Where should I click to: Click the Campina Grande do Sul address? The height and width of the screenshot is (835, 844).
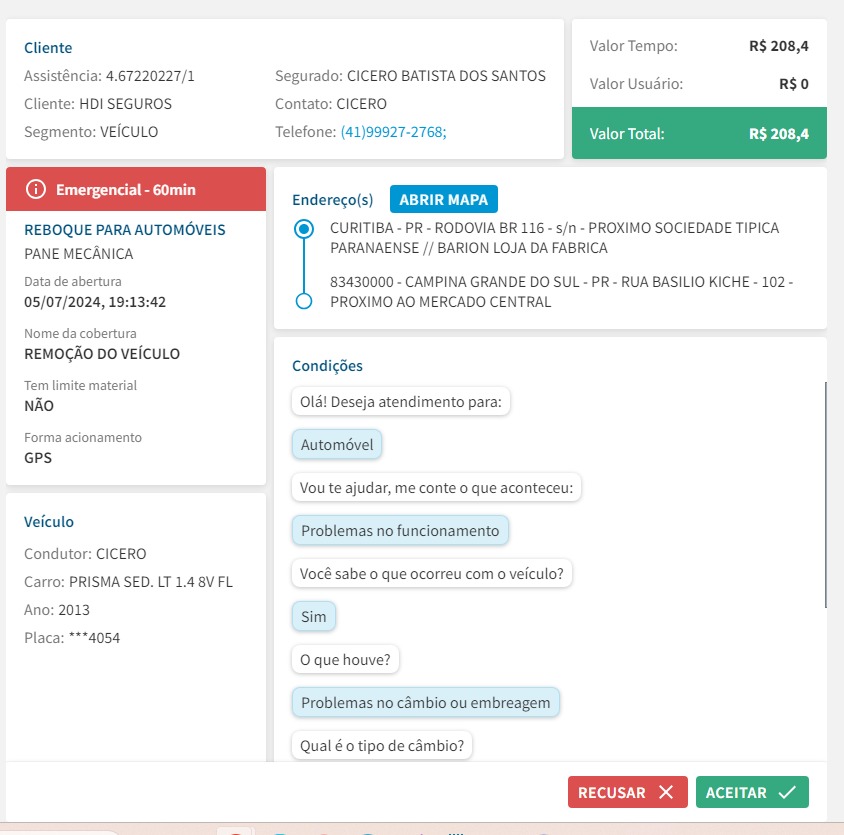pyautogui.click(x=561, y=292)
